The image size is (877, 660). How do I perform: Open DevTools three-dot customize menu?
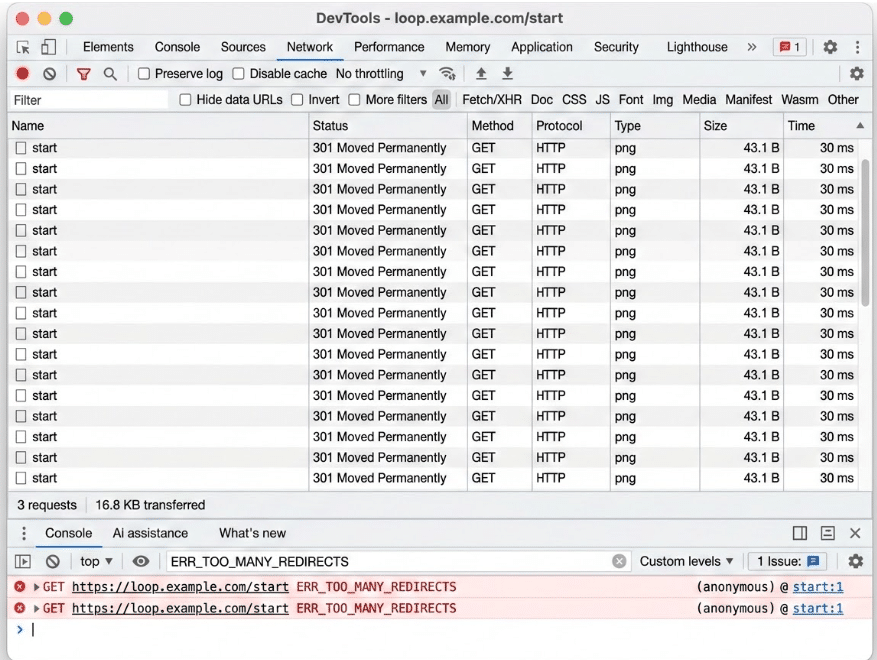[x=857, y=47]
